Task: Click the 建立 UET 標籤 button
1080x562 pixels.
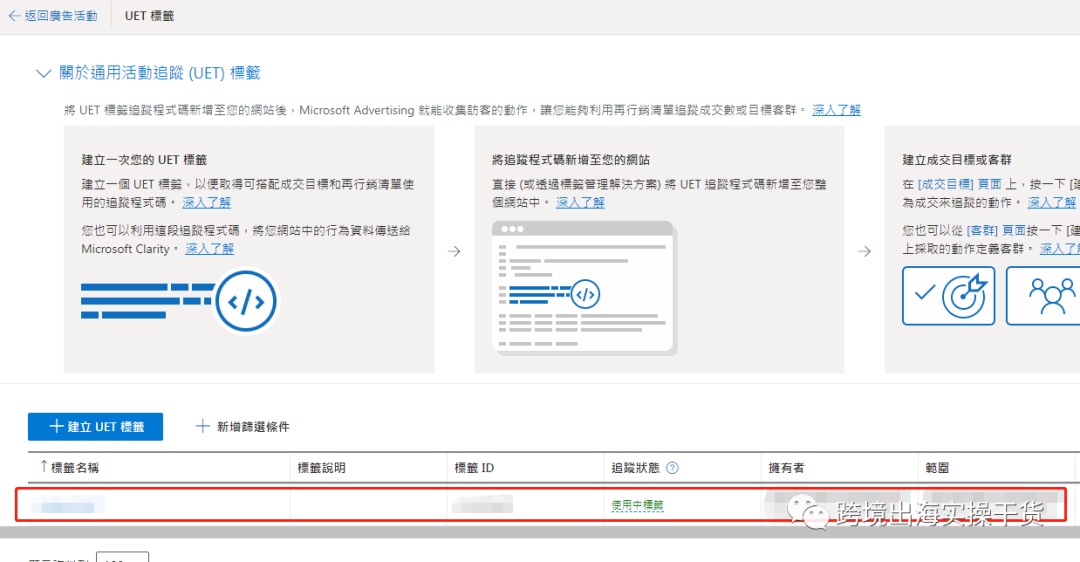Action: [x=96, y=426]
